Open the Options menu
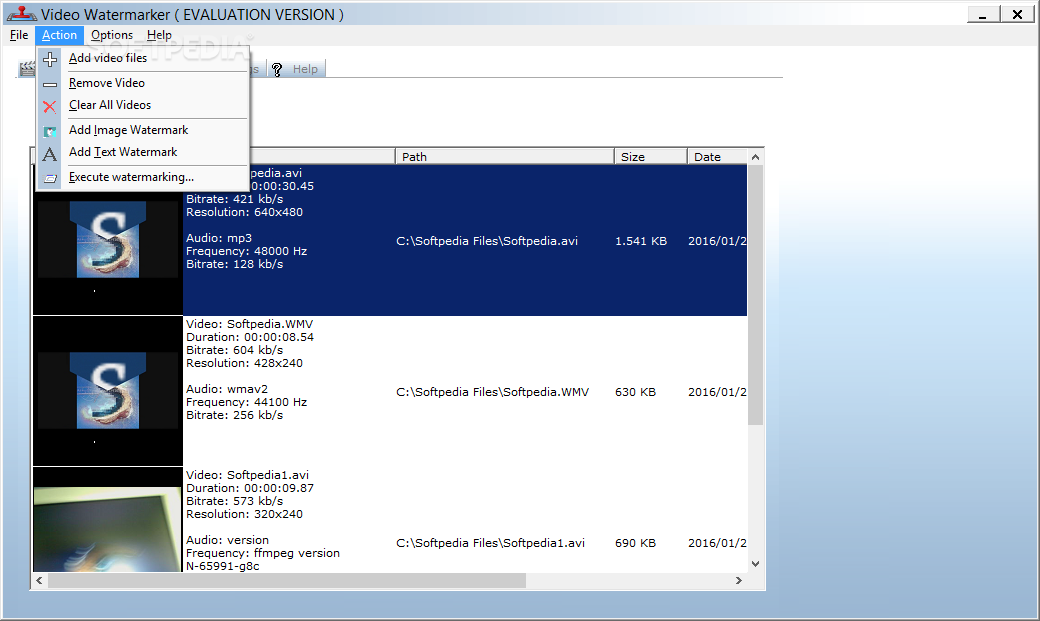The image size is (1040, 621). pos(112,35)
